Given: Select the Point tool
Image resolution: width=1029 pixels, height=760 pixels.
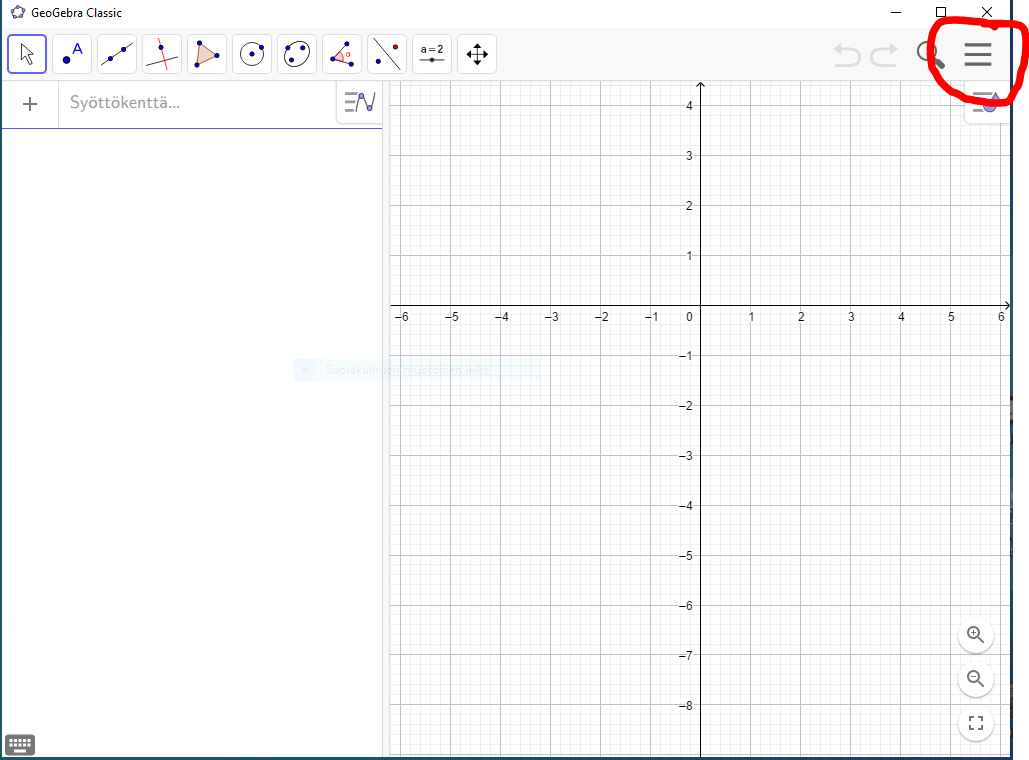Looking at the screenshot, I should coord(72,54).
